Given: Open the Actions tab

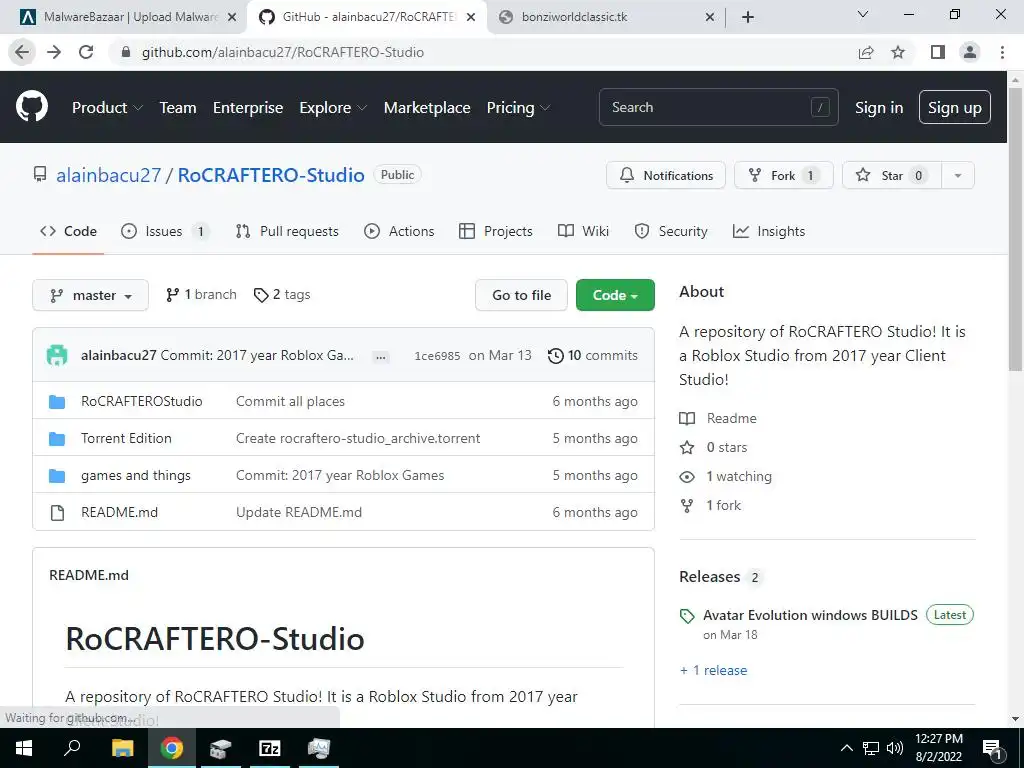Looking at the screenshot, I should pyautogui.click(x=399, y=231).
